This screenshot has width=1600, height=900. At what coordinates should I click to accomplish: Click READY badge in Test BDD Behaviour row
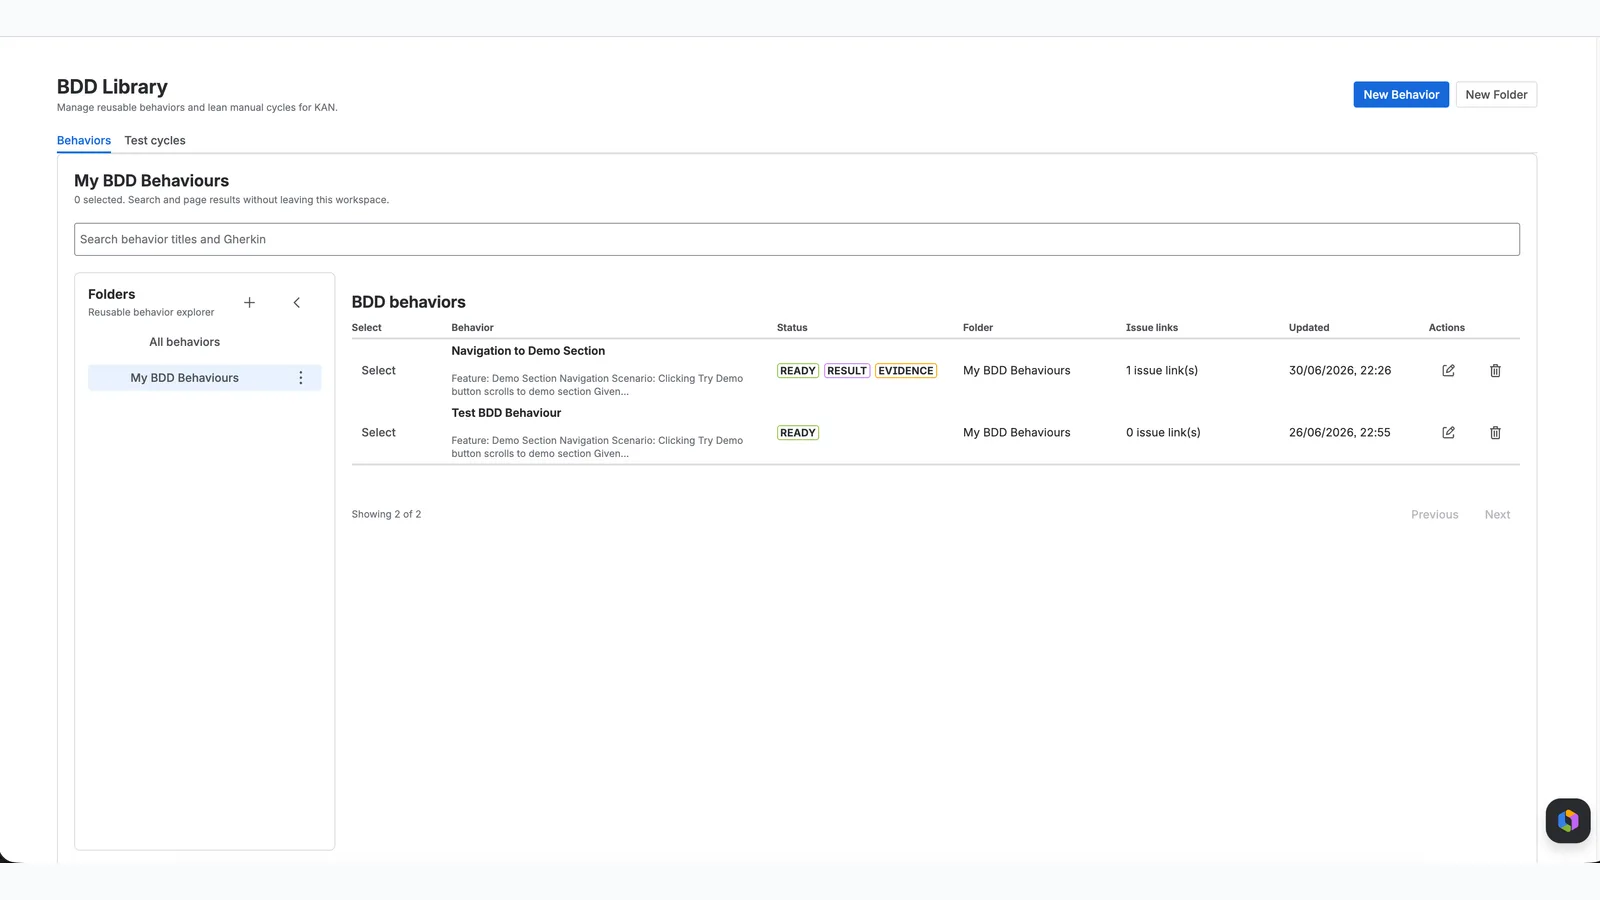[798, 433]
